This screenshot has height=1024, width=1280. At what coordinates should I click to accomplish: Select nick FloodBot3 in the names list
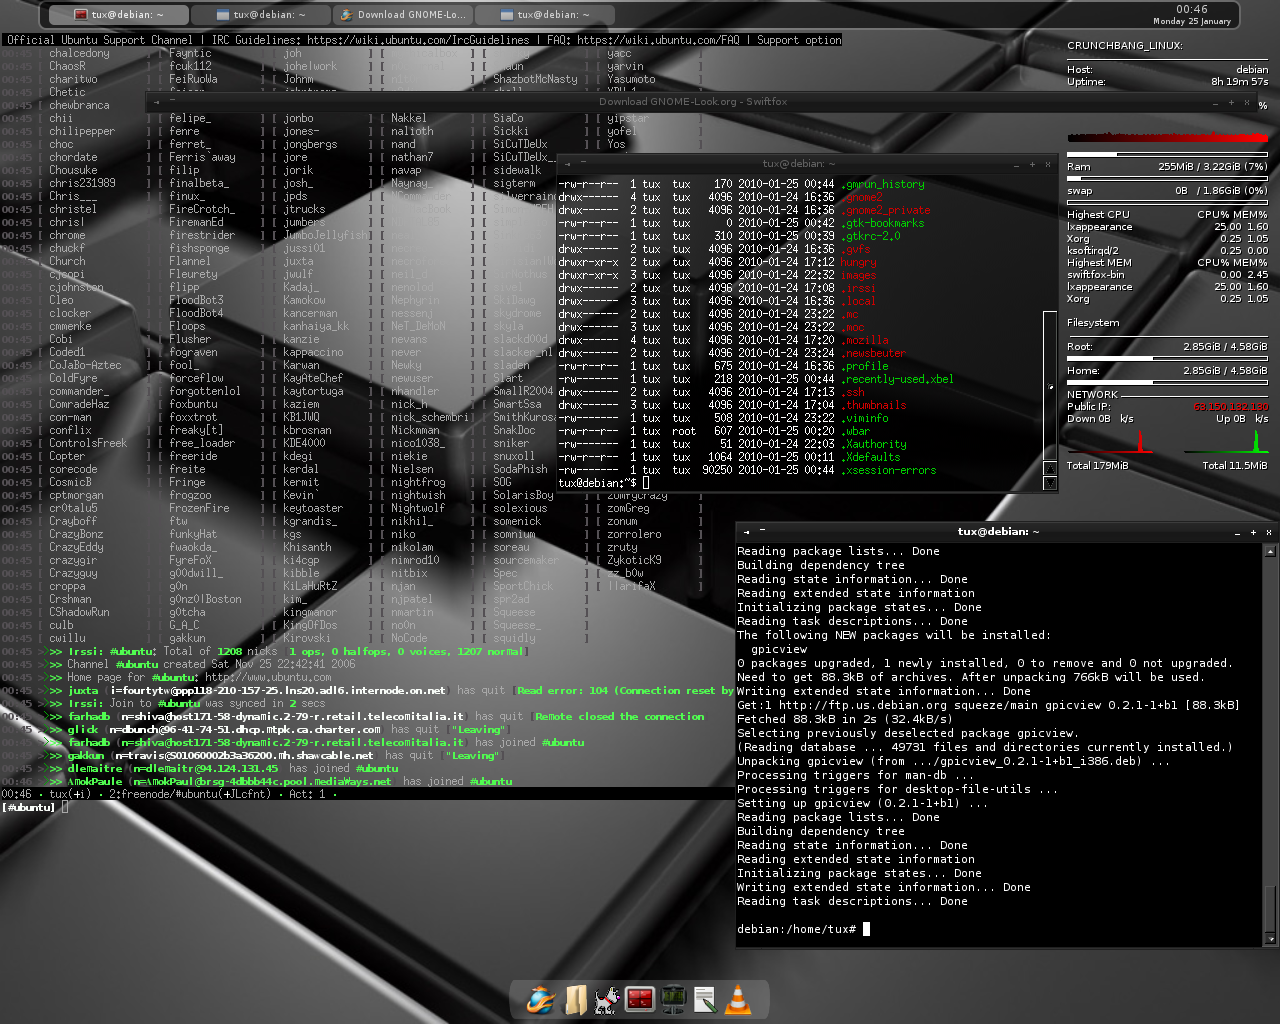[x=196, y=300]
